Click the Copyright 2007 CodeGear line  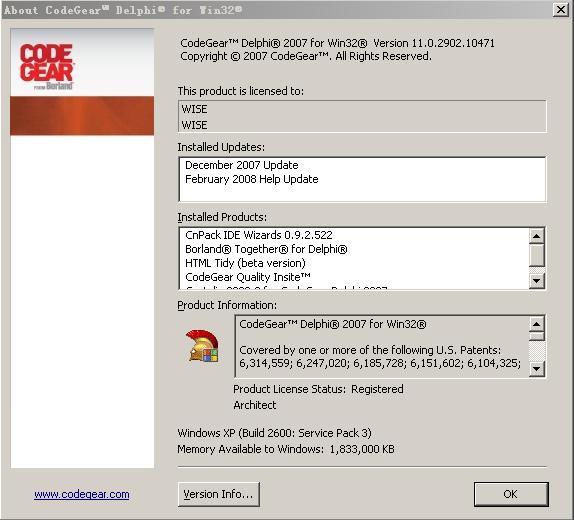coord(306,56)
